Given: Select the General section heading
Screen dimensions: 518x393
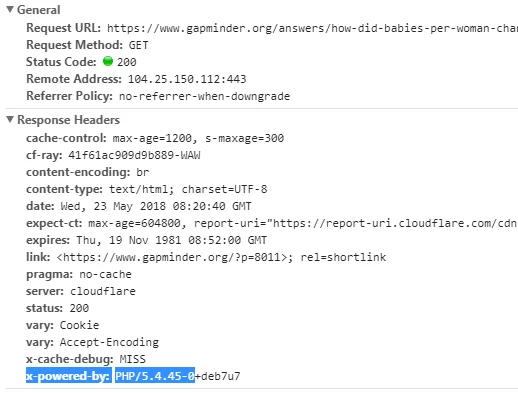Looking at the screenshot, I should click(39, 10).
